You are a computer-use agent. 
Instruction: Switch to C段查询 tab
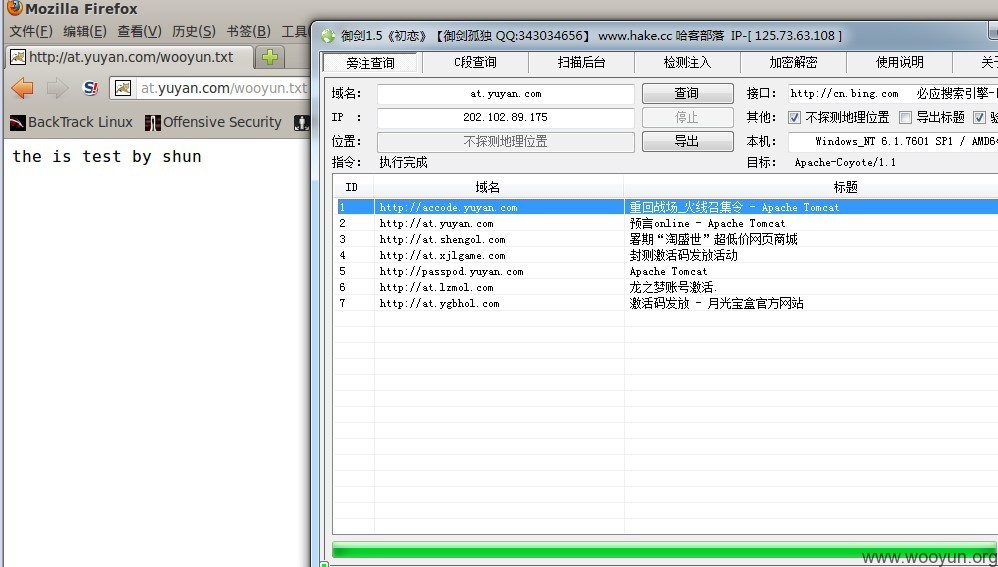tap(475, 62)
